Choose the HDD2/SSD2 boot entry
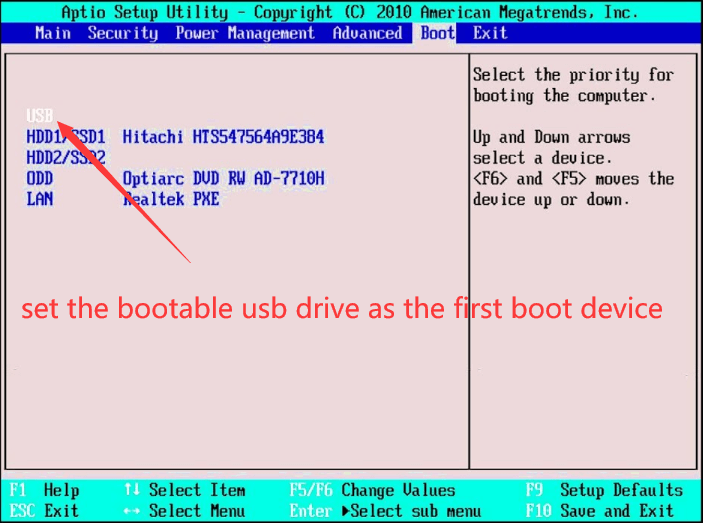703x523 pixels. 65,158
